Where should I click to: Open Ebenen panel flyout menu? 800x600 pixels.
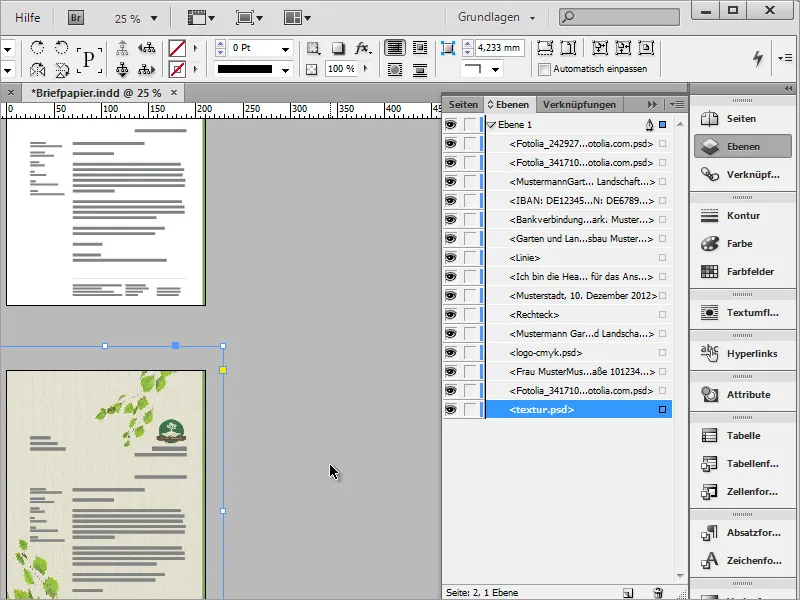(677, 105)
